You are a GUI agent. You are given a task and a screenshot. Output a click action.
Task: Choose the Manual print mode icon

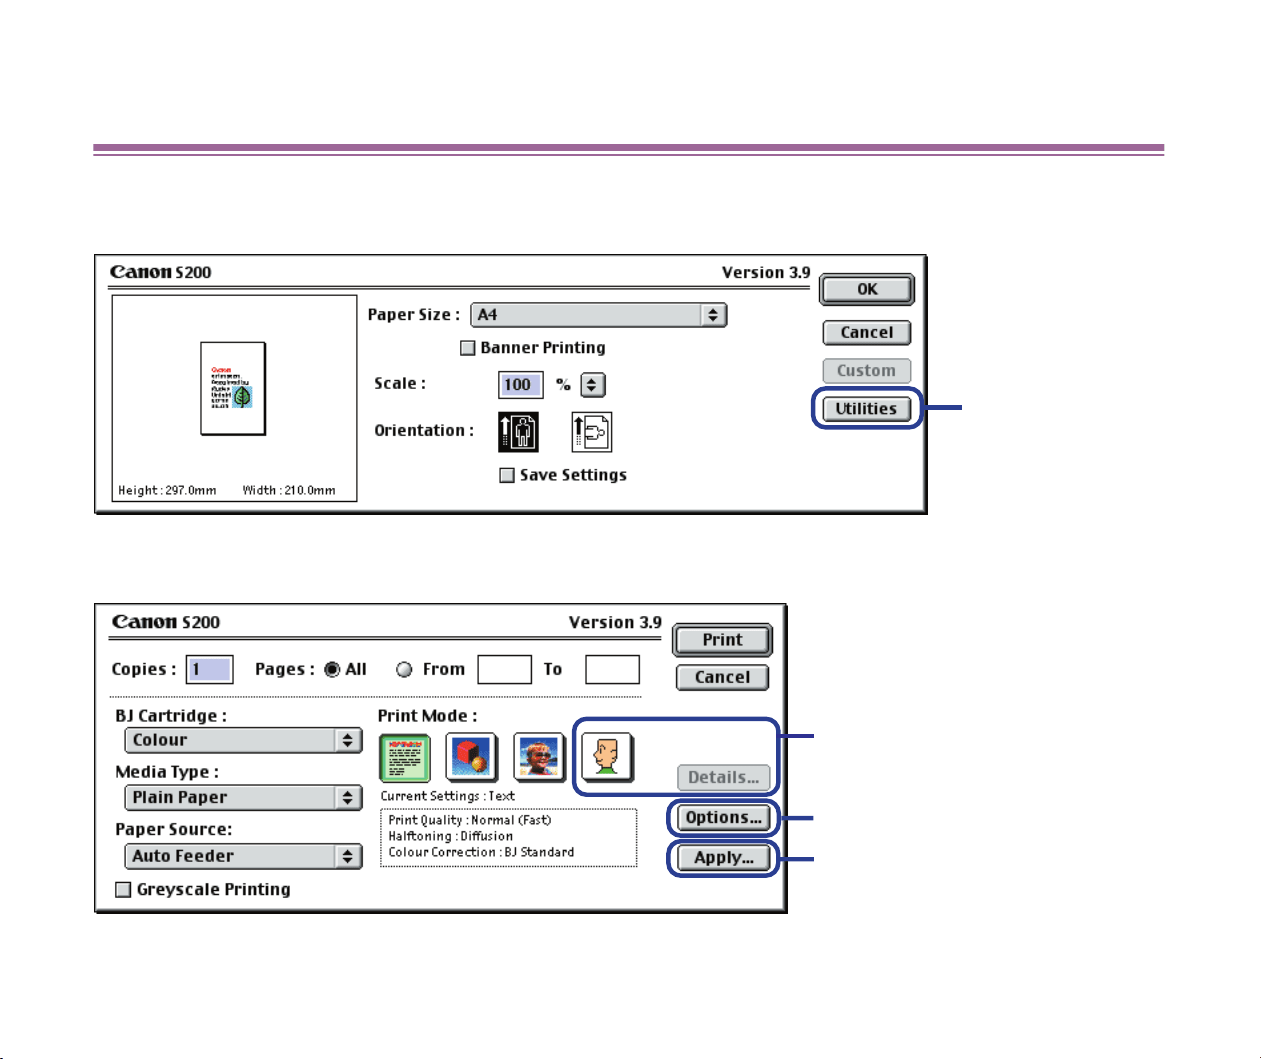tap(607, 757)
